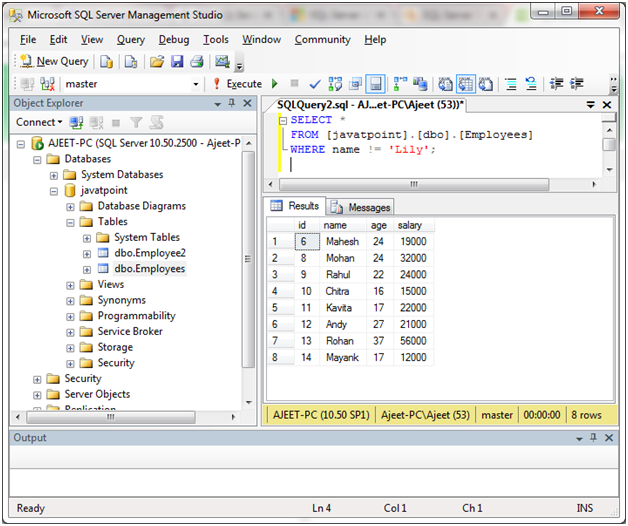The height and width of the screenshot is (526, 628).
Task: Parse the query with the blue checkmark
Action: pyautogui.click(x=315, y=84)
